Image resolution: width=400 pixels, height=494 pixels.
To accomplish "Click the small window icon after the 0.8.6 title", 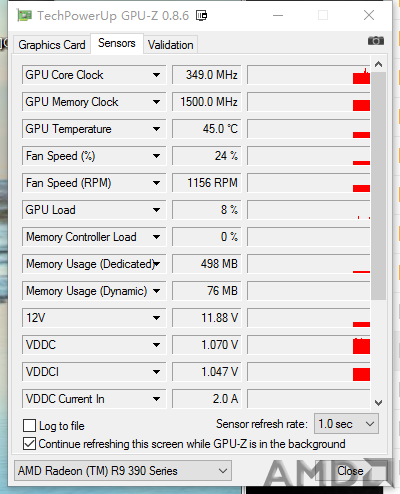I will (201, 15).
